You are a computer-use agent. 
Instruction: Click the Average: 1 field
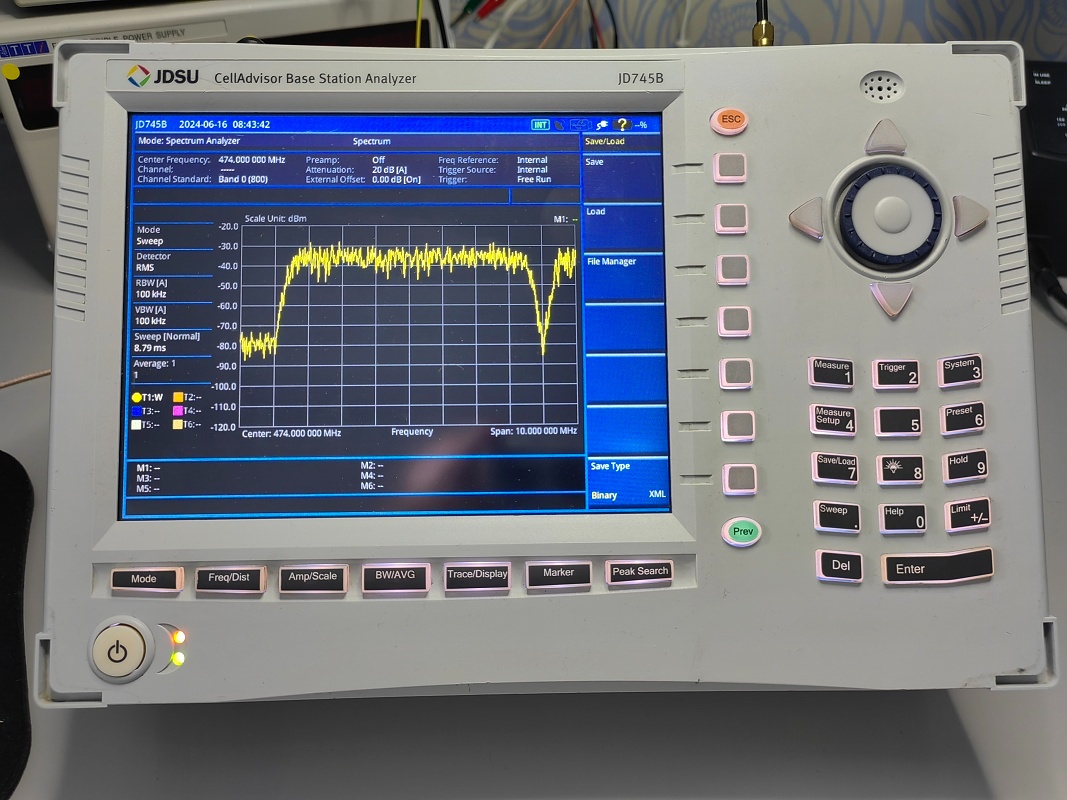point(172,369)
